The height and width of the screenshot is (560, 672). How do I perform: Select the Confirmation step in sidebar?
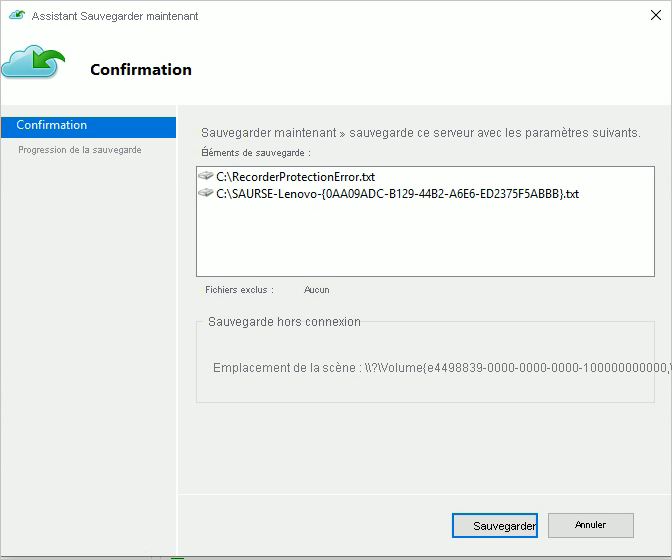coord(88,127)
